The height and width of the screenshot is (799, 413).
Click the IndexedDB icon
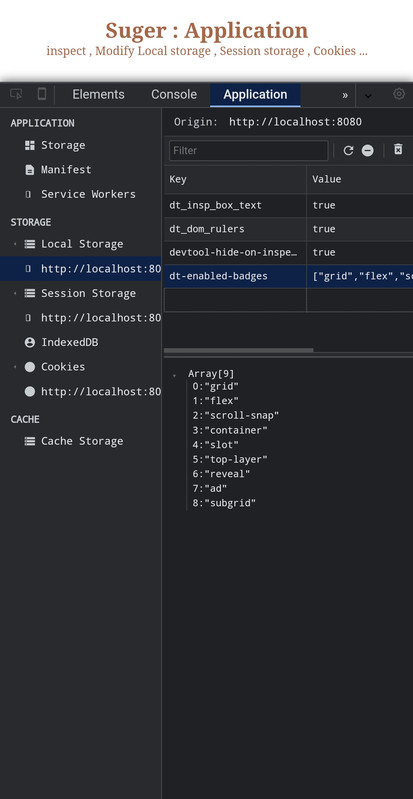click(x=30, y=342)
